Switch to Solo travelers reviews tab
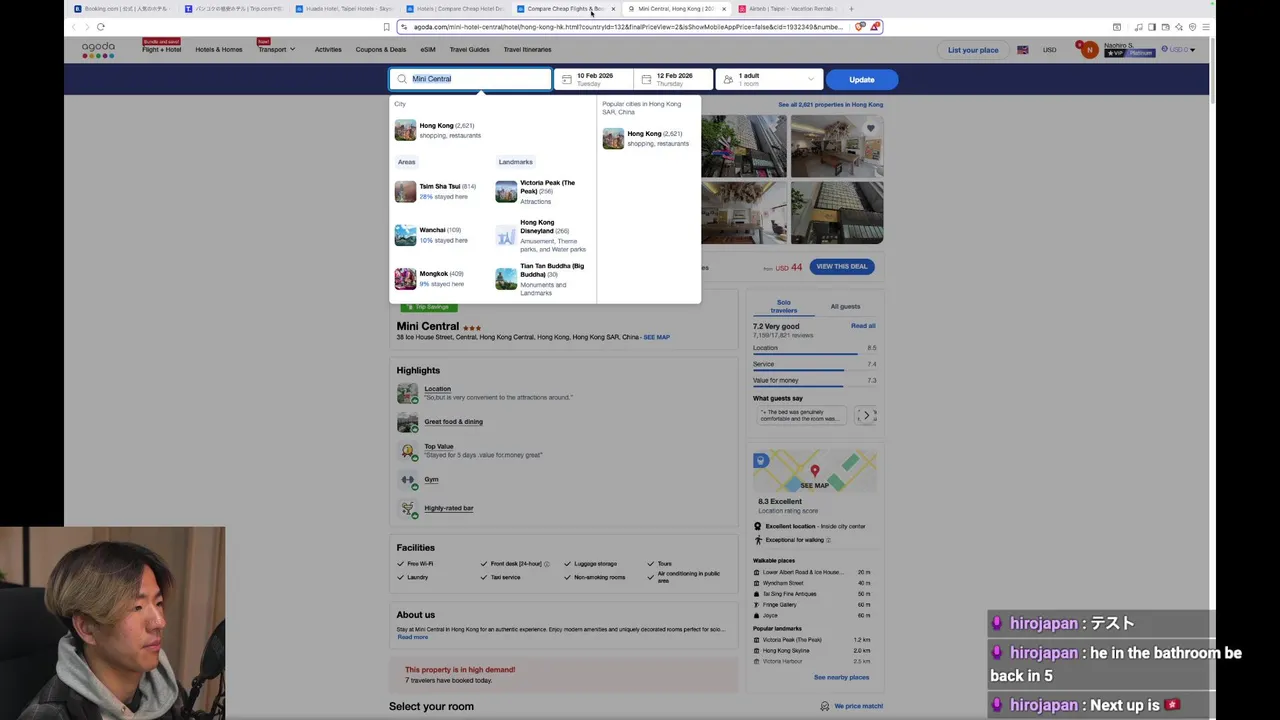 (784, 306)
